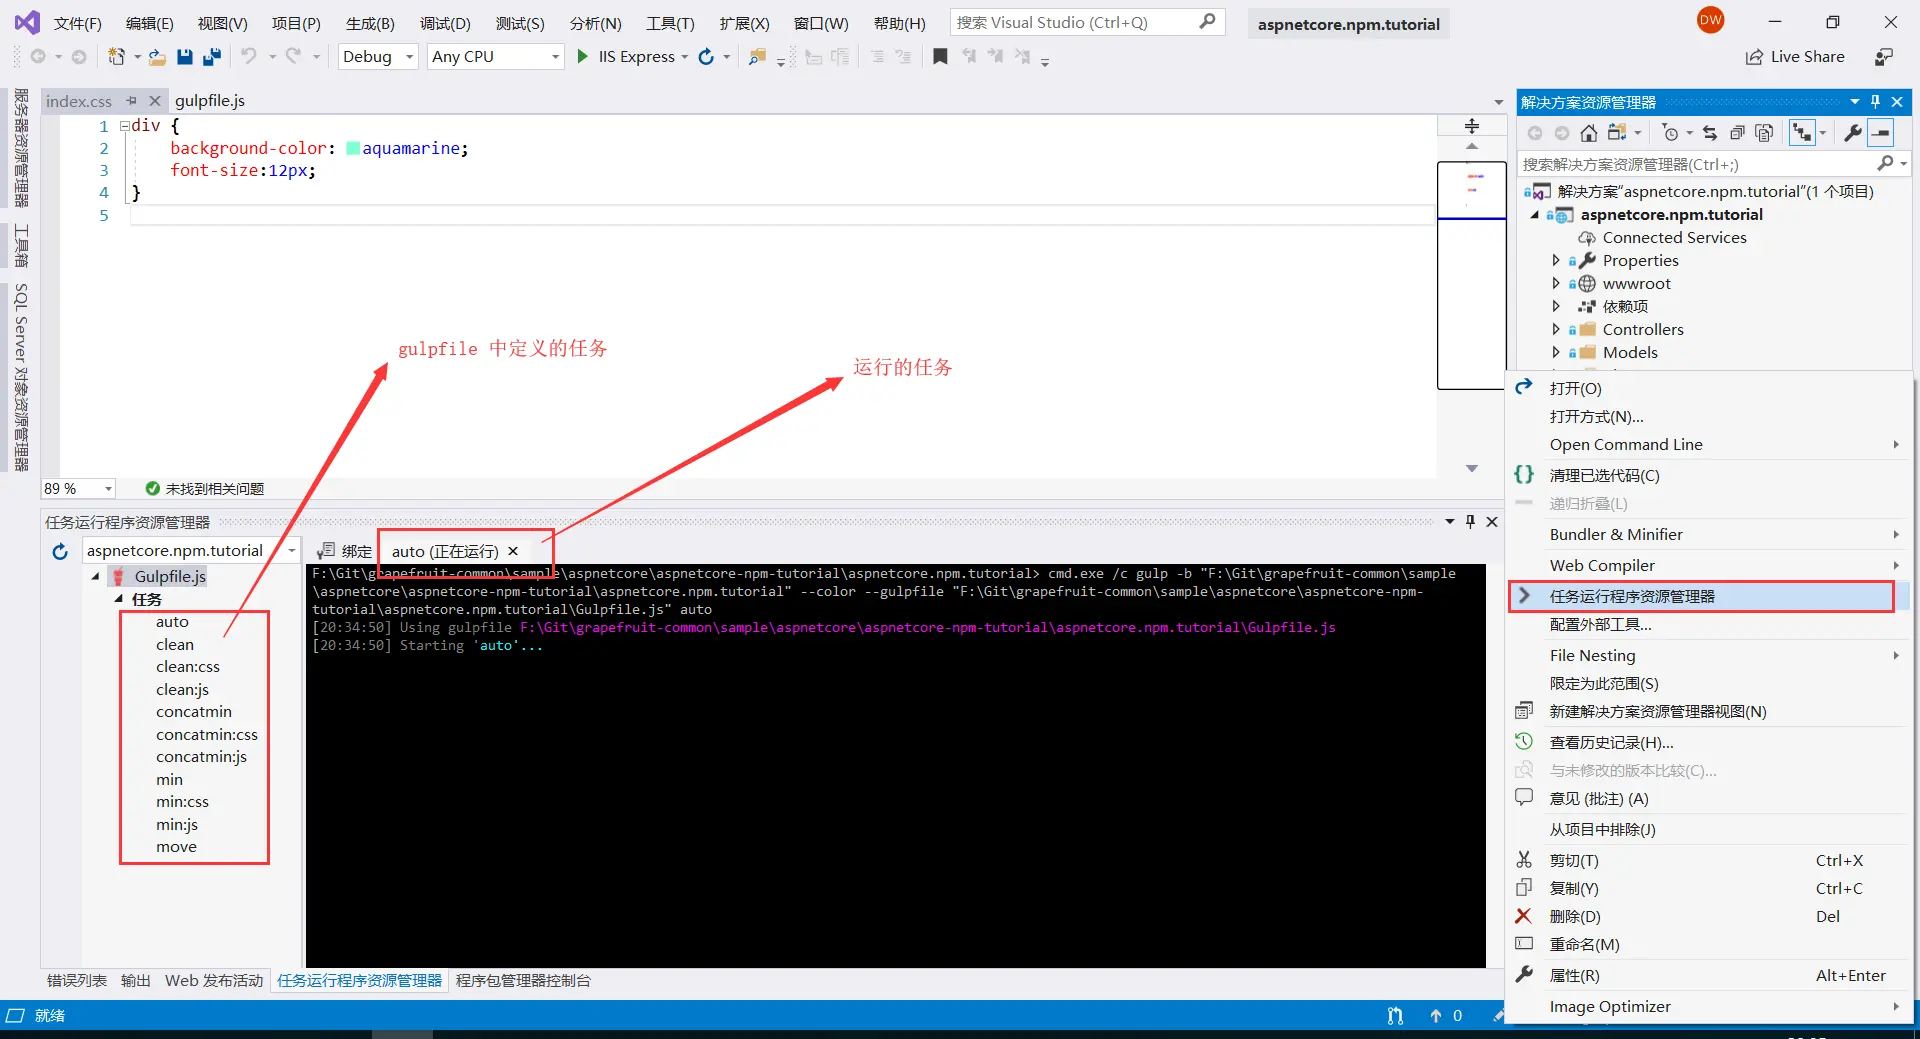Select Connected Services in Solution Explorer
Image resolution: width=1920 pixels, height=1039 pixels.
coord(1674,238)
